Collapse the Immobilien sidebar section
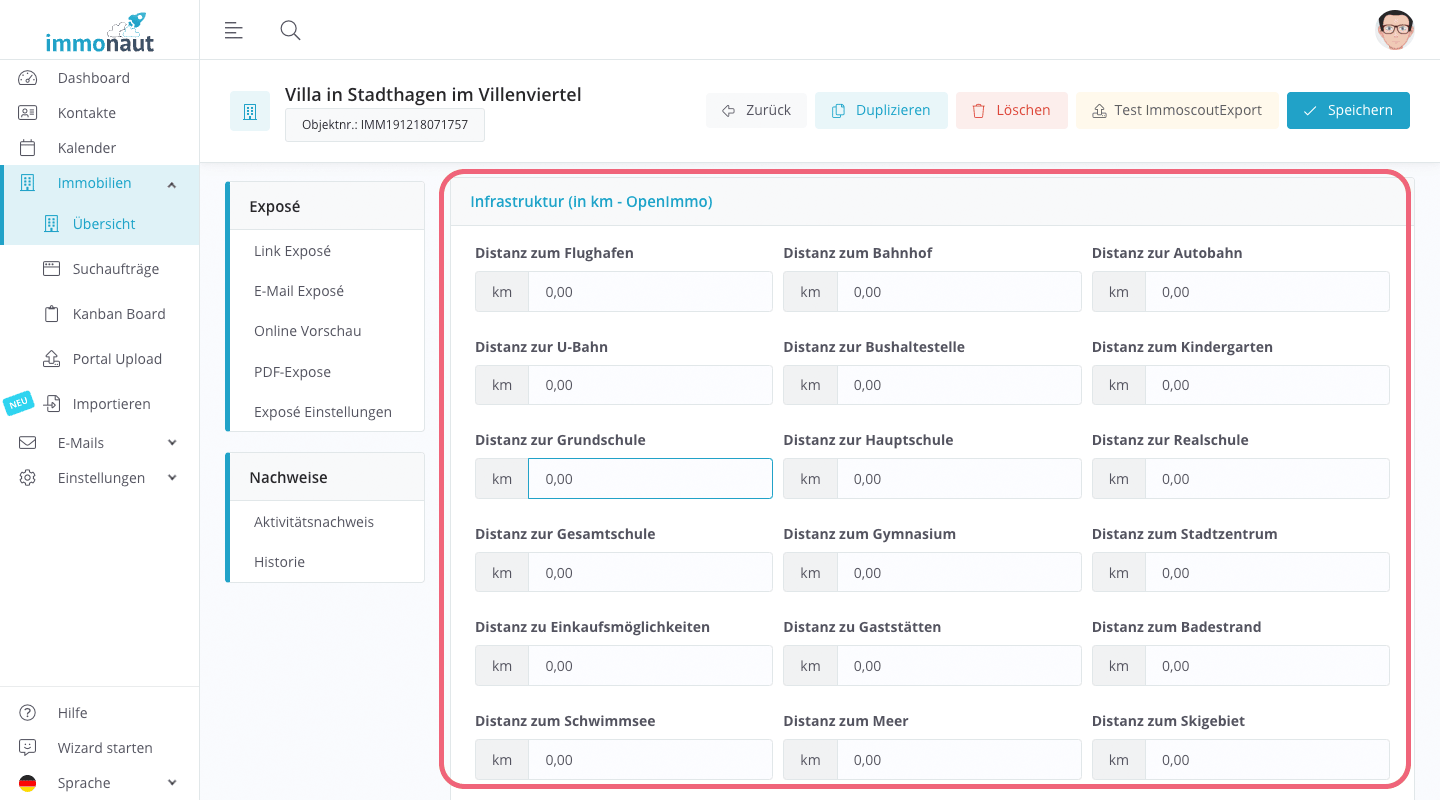Screen dimensions: 1440x800 [171, 184]
